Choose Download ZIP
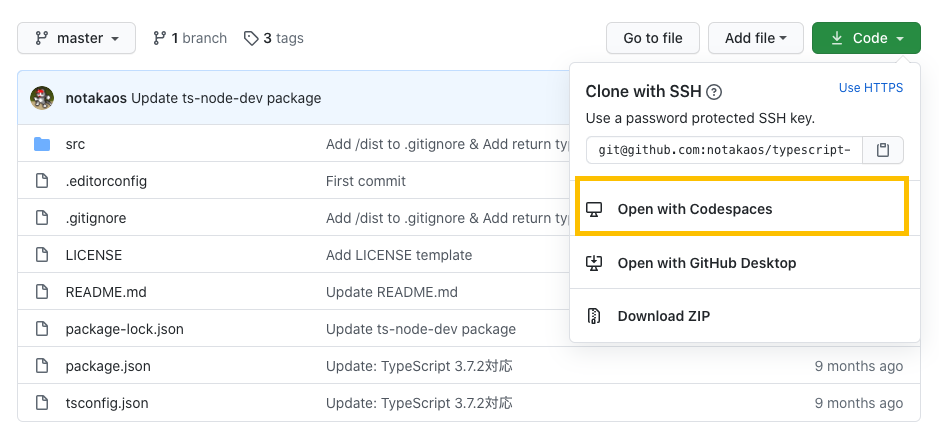The height and width of the screenshot is (430, 939). pos(744,316)
